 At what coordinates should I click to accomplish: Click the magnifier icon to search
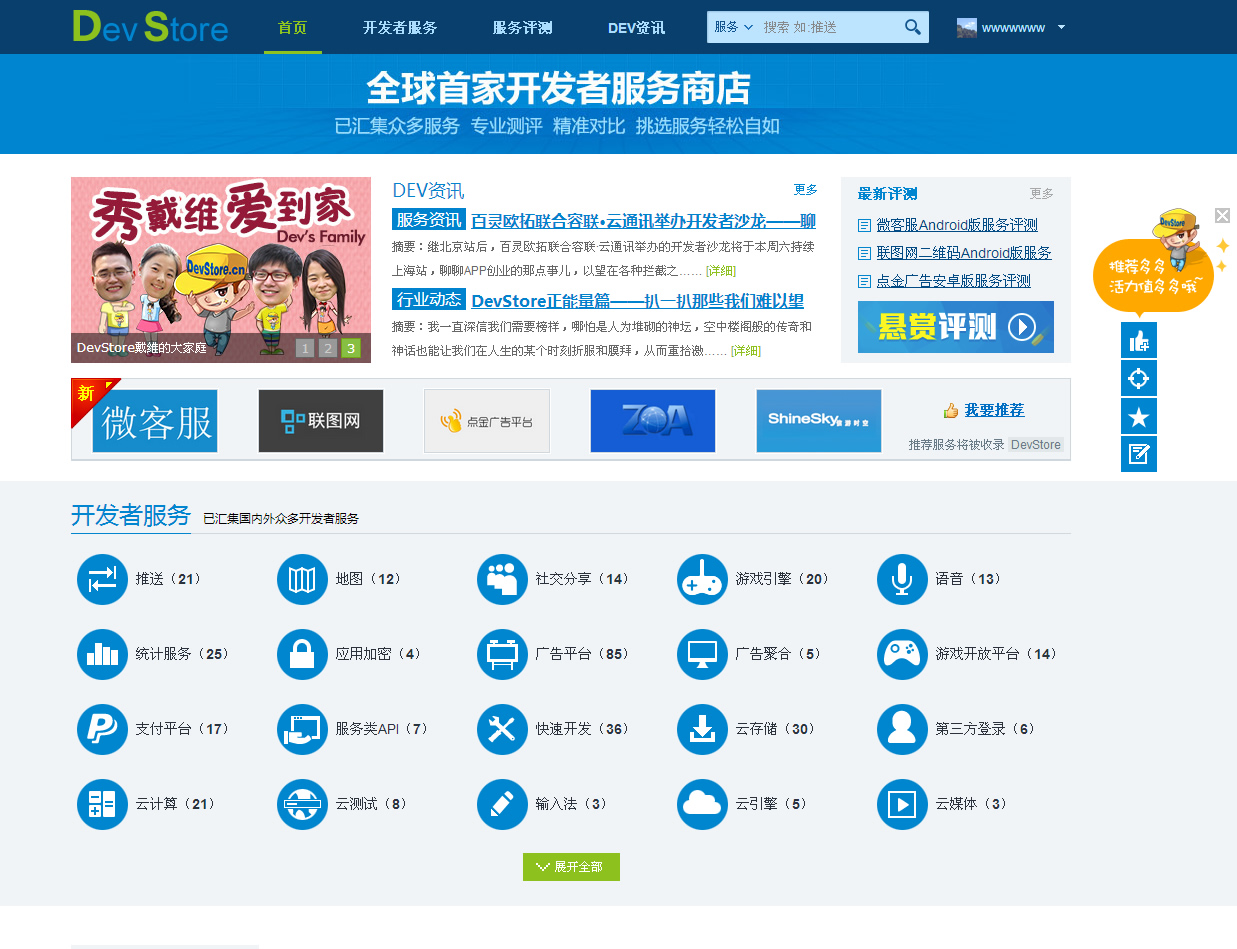(911, 27)
